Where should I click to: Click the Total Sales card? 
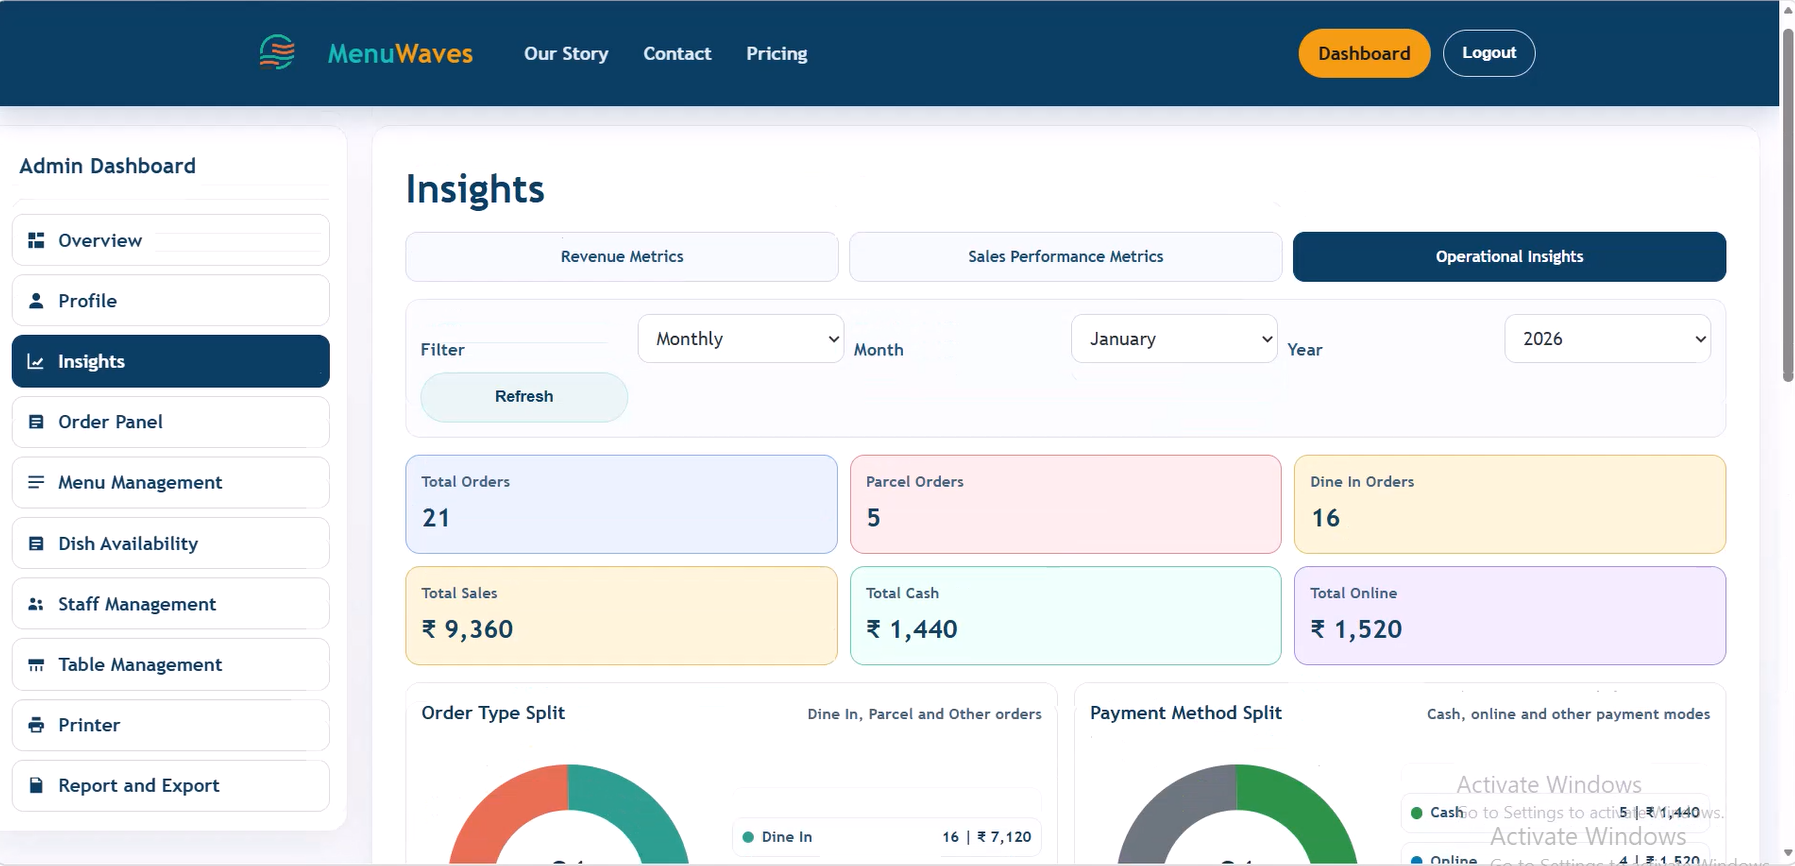(621, 616)
